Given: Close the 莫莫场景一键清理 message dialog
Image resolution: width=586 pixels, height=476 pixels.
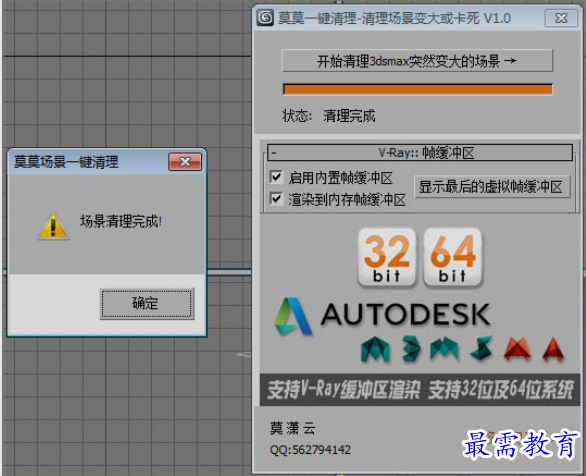Looking at the screenshot, I should (185, 162).
